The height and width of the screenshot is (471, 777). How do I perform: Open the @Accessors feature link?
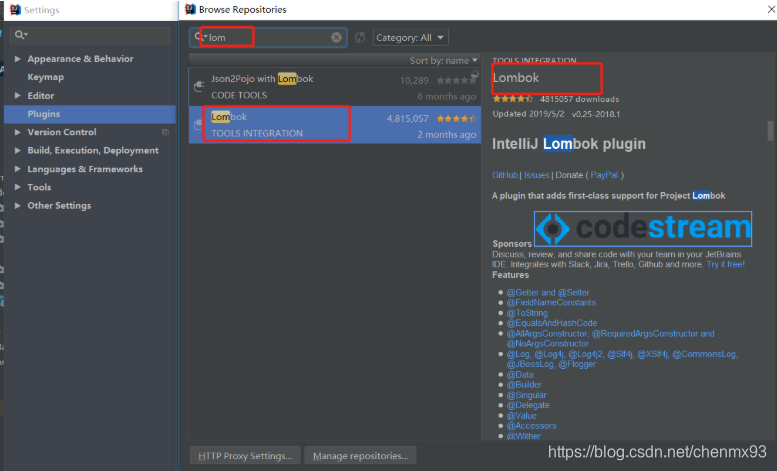coord(531,426)
